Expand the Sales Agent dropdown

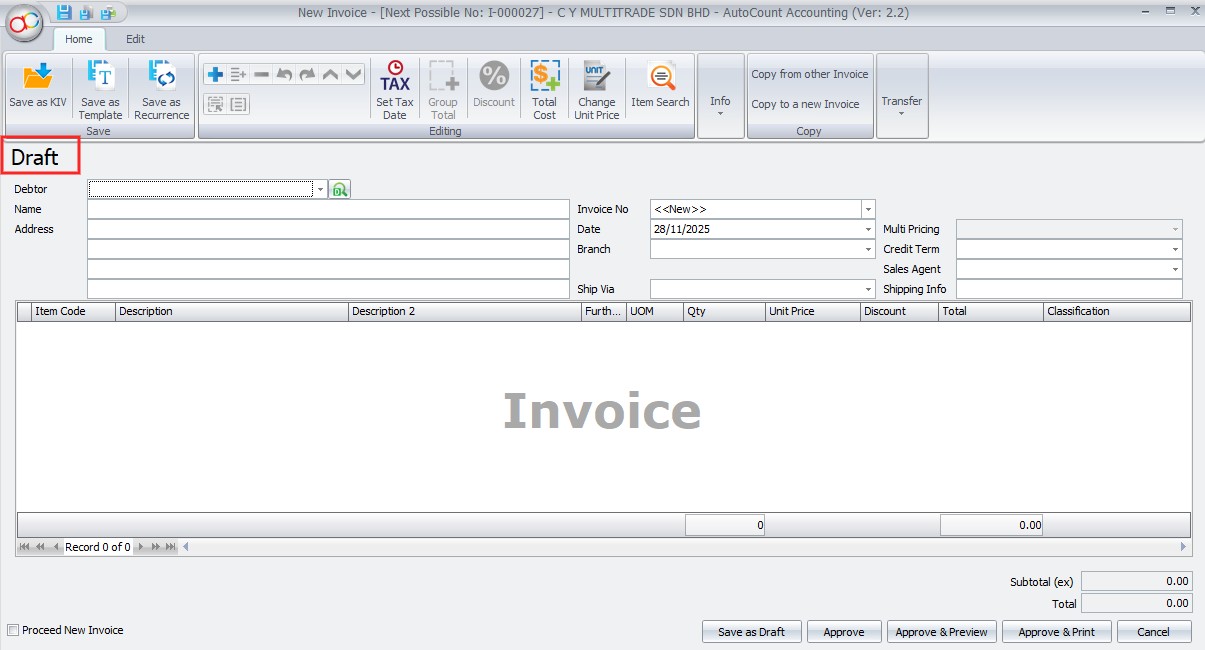coord(1175,269)
